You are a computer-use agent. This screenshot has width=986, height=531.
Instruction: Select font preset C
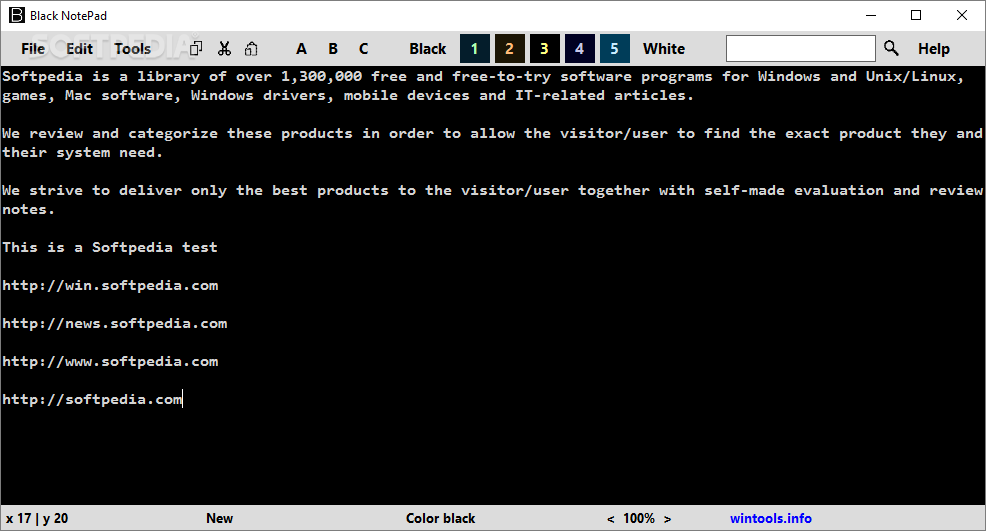click(363, 48)
